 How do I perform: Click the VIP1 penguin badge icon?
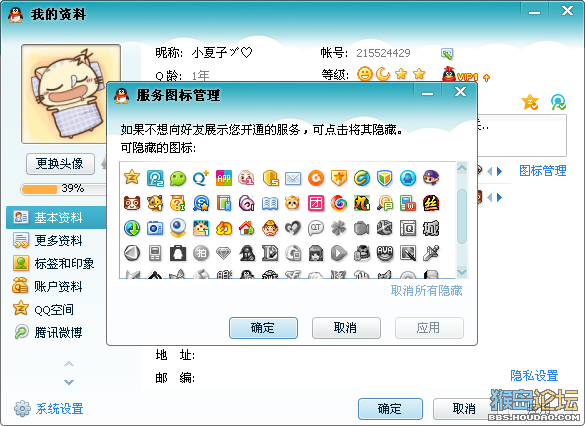pos(461,75)
